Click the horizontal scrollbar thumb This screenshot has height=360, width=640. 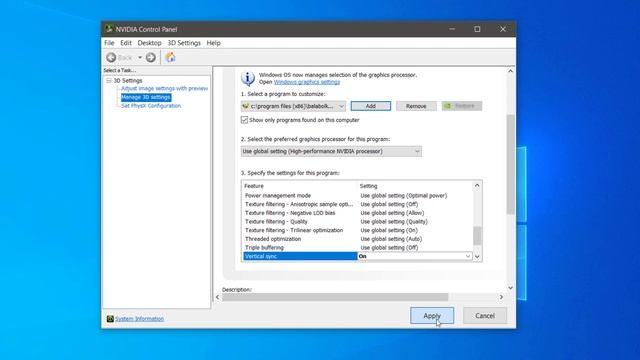coord(335,297)
